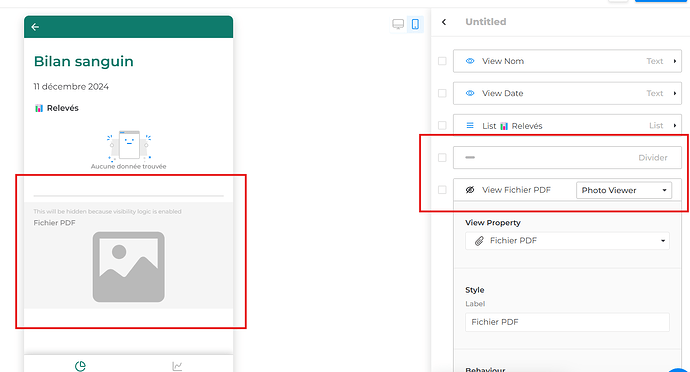Click the back arrow in green app header
690x372 pixels.
(x=35, y=27)
